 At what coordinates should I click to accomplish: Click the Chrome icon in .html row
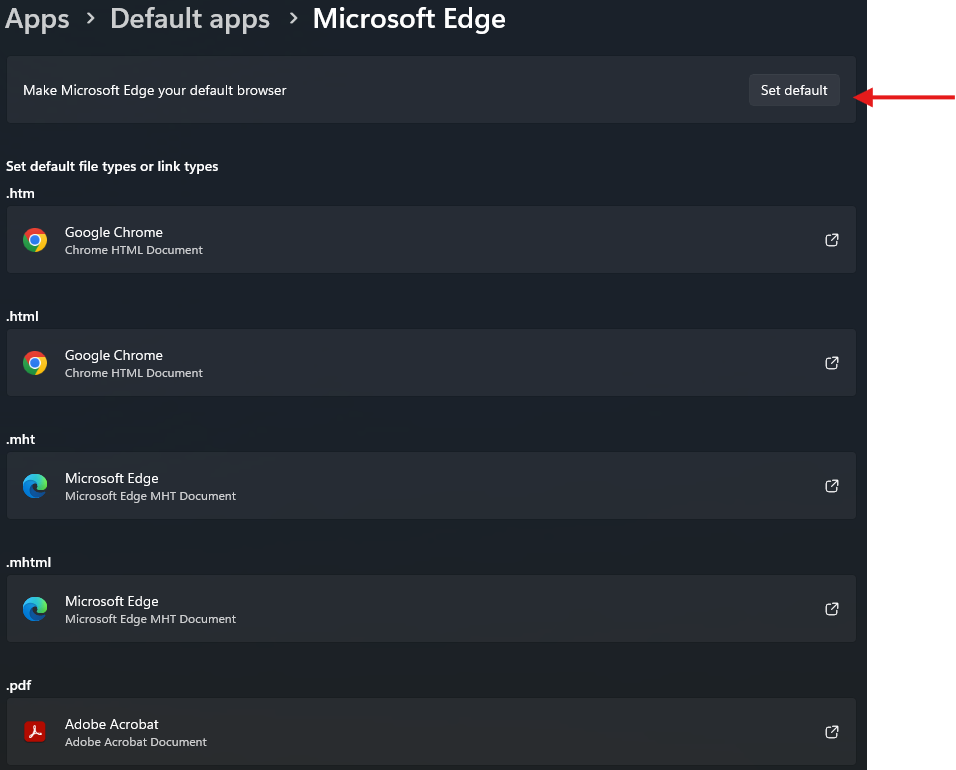click(x=35, y=363)
